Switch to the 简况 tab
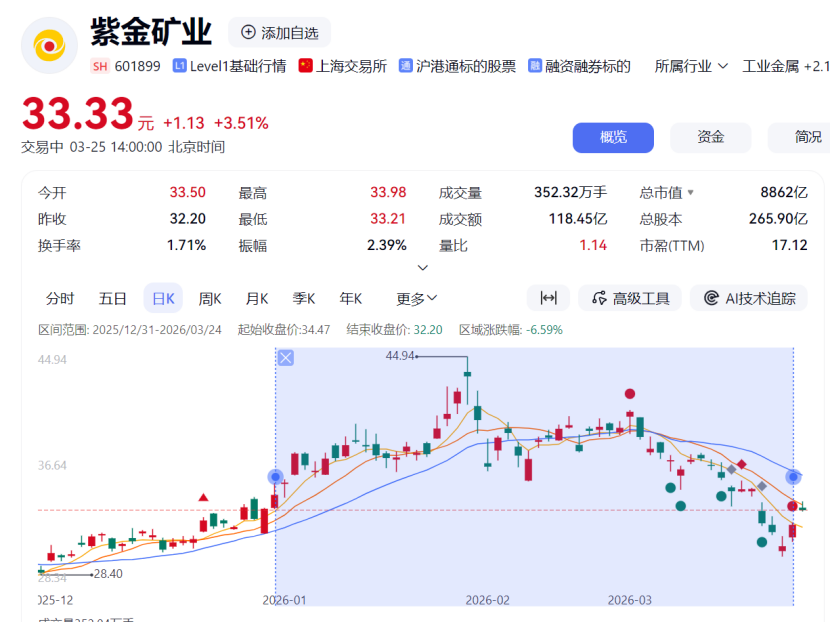This screenshot has width=830, height=622. (799, 138)
